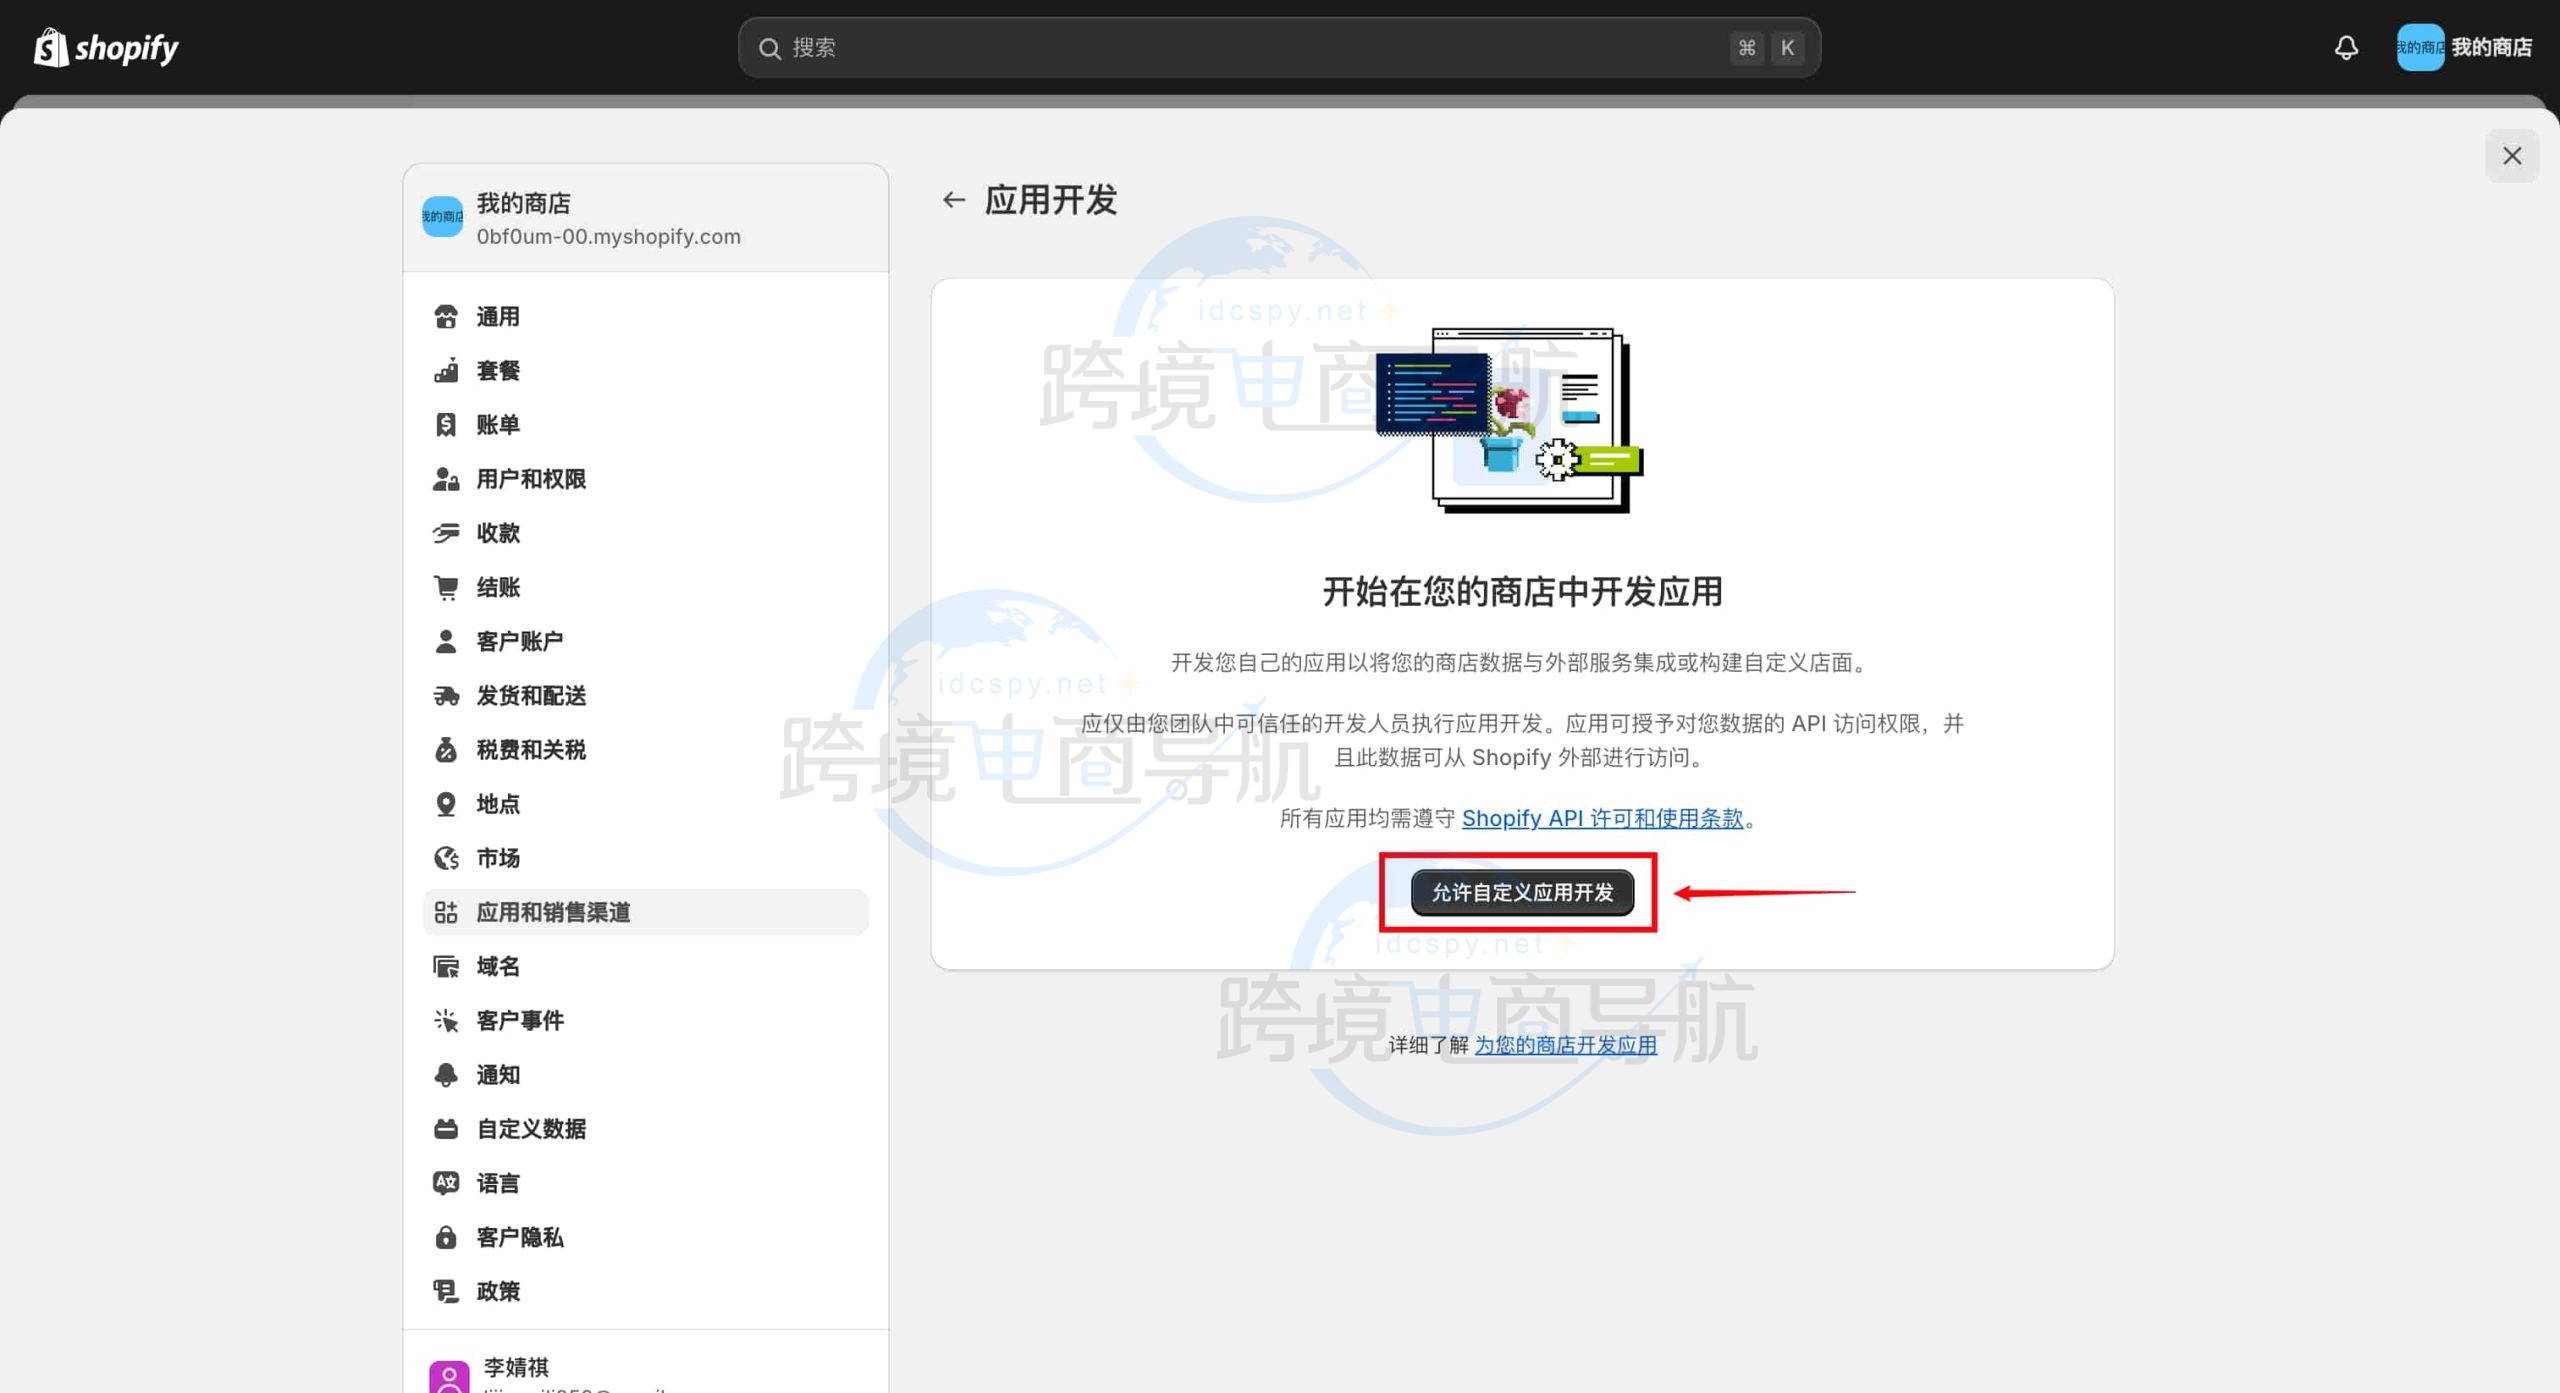Follow the 为您的商店开发应用 link
The width and height of the screenshot is (2560, 1393).
click(x=1565, y=1045)
